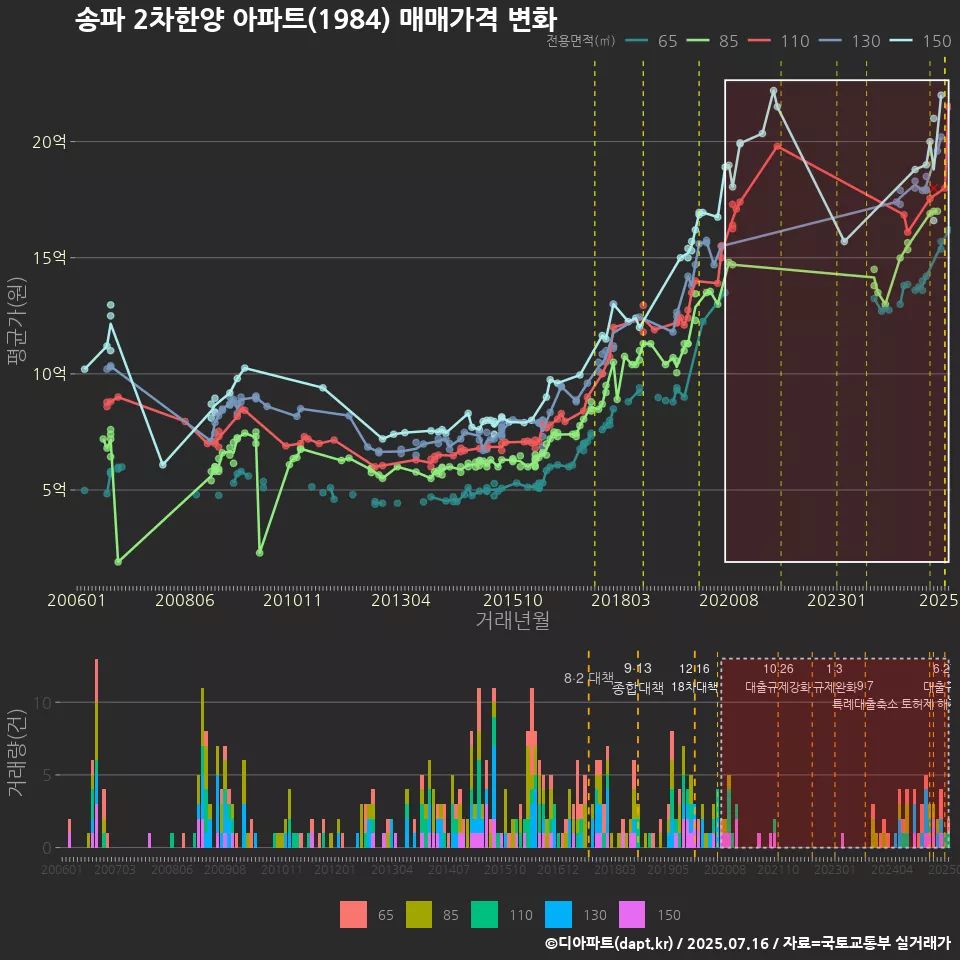Click '200703' on the volume chart x-axis

[x=115, y=869]
